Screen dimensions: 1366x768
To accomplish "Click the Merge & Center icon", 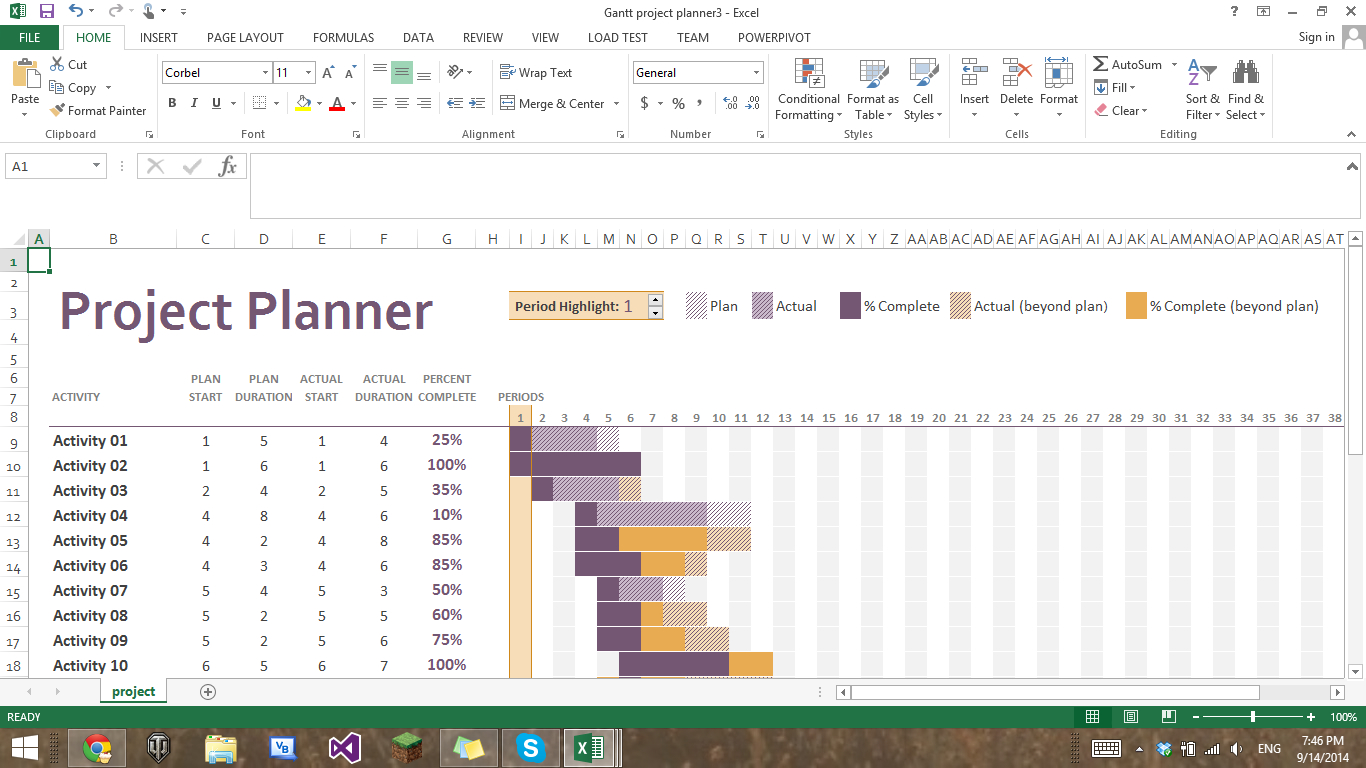I will pos(507,103).
